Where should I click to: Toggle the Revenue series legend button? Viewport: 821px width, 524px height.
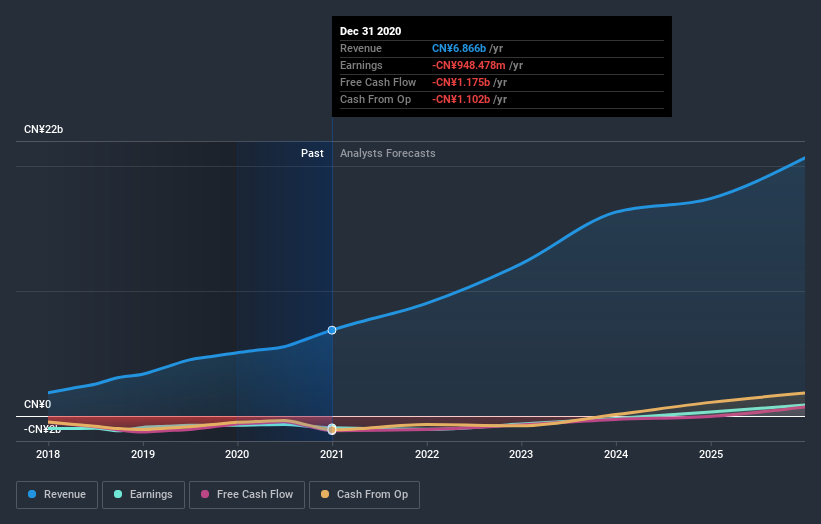point(57,495)
